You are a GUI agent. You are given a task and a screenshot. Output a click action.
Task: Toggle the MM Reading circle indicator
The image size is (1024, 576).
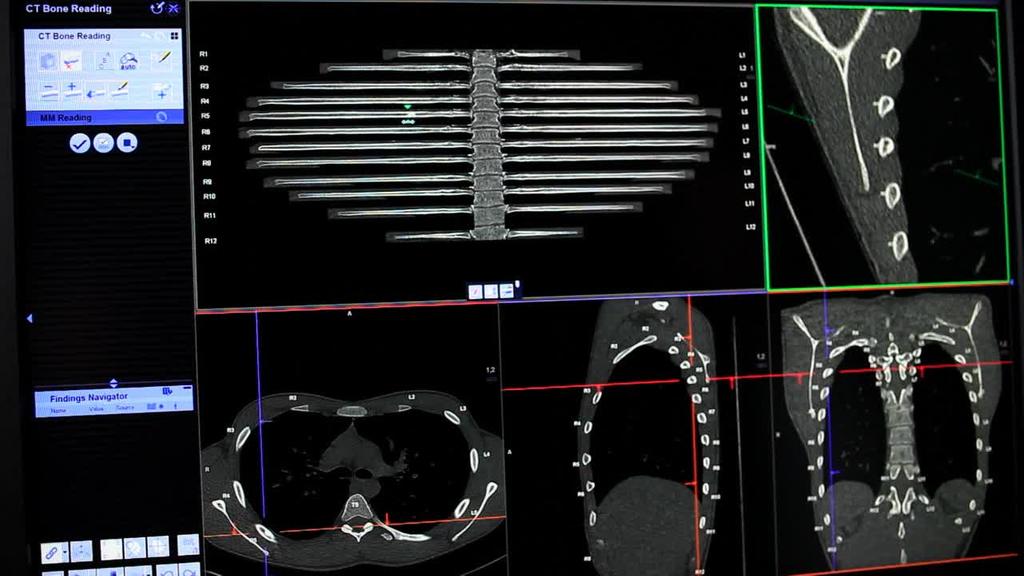tap(161, 117)
